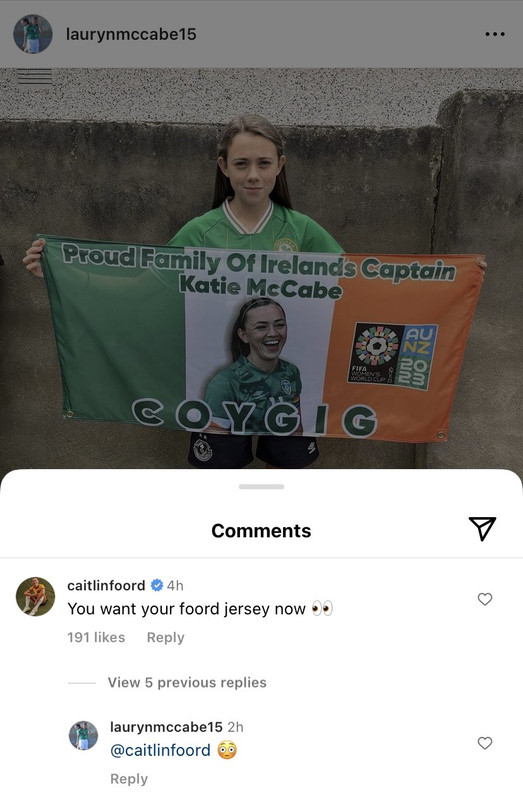This screenshot has width=523, height=800.
Task: Reply to caitlinfoord's comment
Action: [x=165, y=637]
